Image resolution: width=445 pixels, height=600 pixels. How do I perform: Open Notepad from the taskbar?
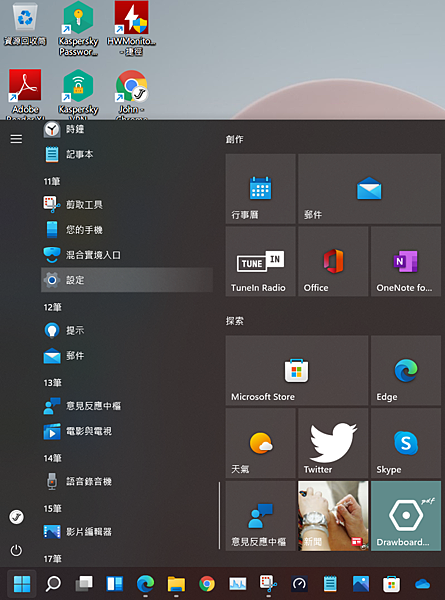(330, 584)
